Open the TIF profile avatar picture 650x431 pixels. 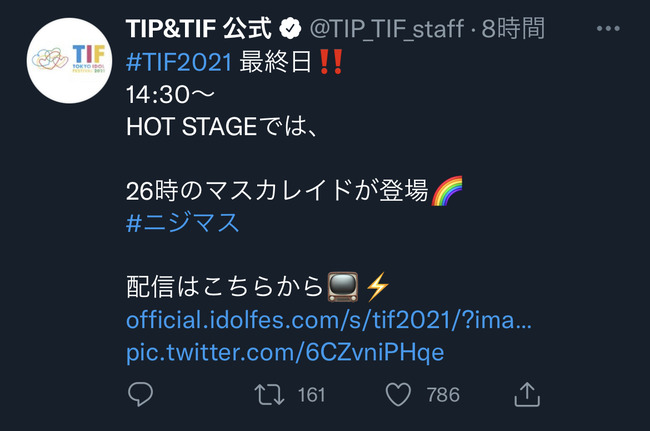[69, 61]
